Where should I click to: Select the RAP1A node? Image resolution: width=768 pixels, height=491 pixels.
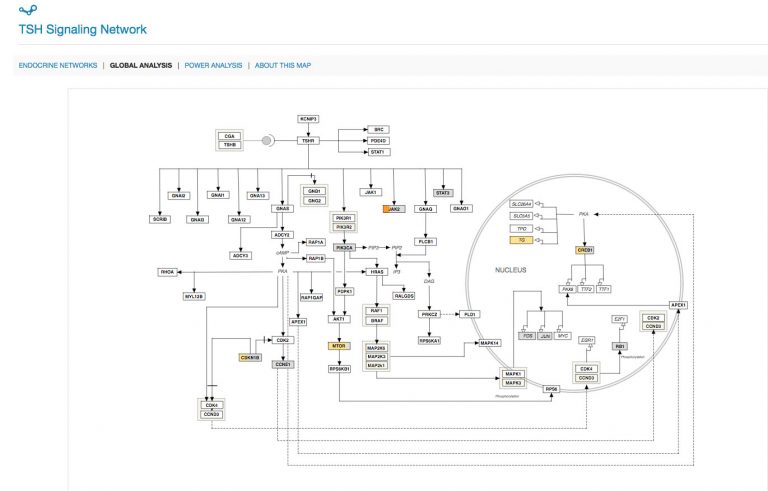click(316, 242)
